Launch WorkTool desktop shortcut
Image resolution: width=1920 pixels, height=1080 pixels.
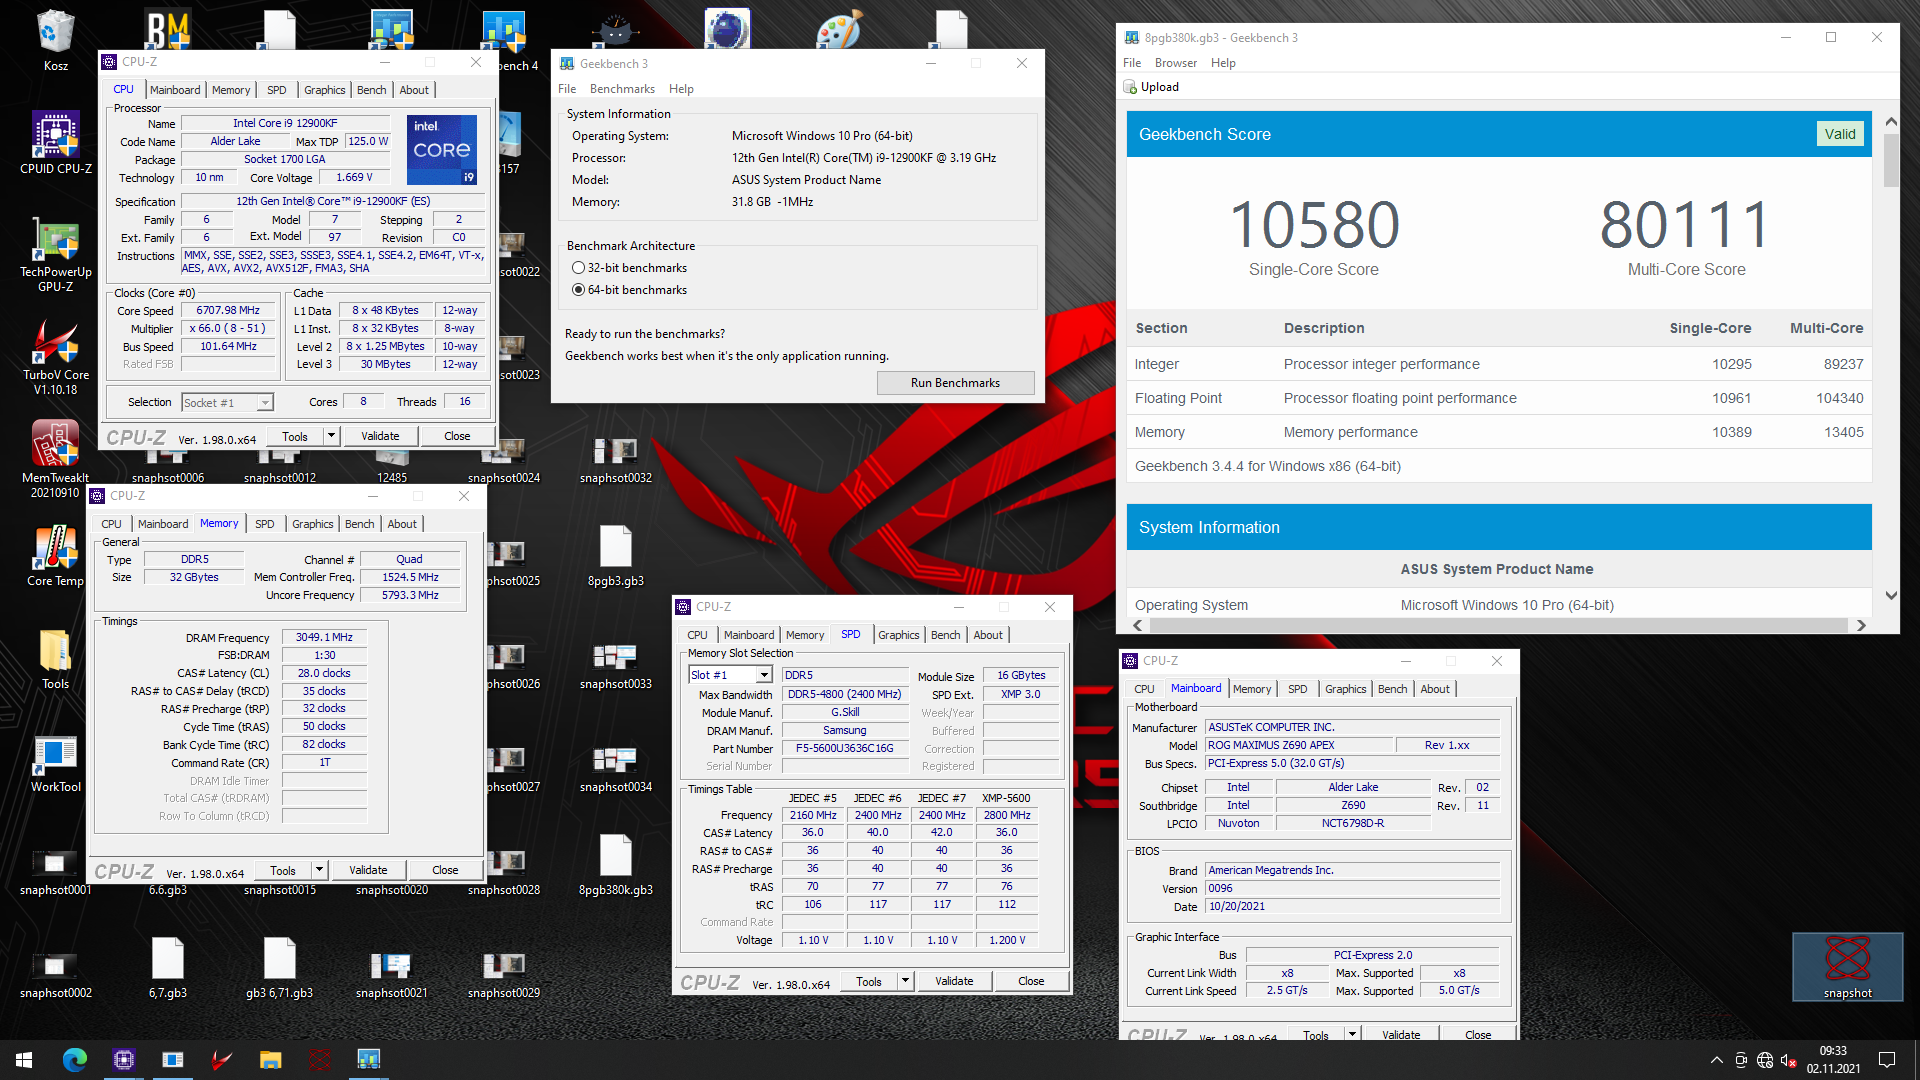pos(55,764)
